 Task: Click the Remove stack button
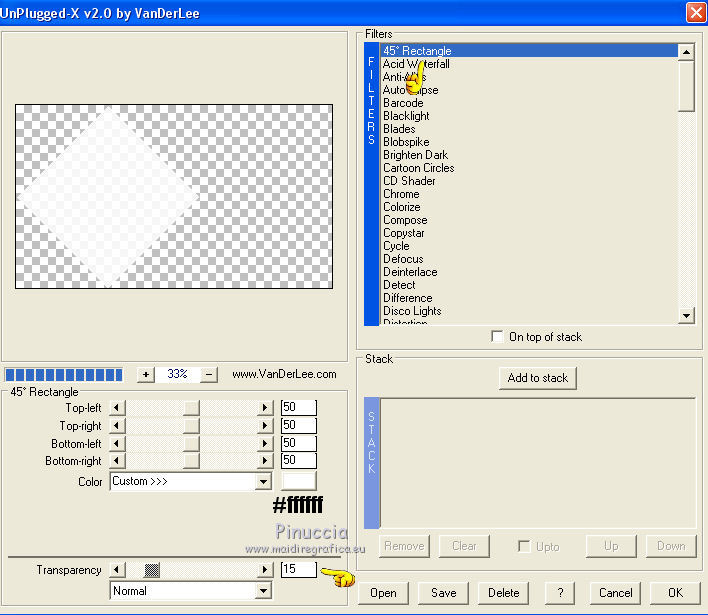[x=404, y=546]
